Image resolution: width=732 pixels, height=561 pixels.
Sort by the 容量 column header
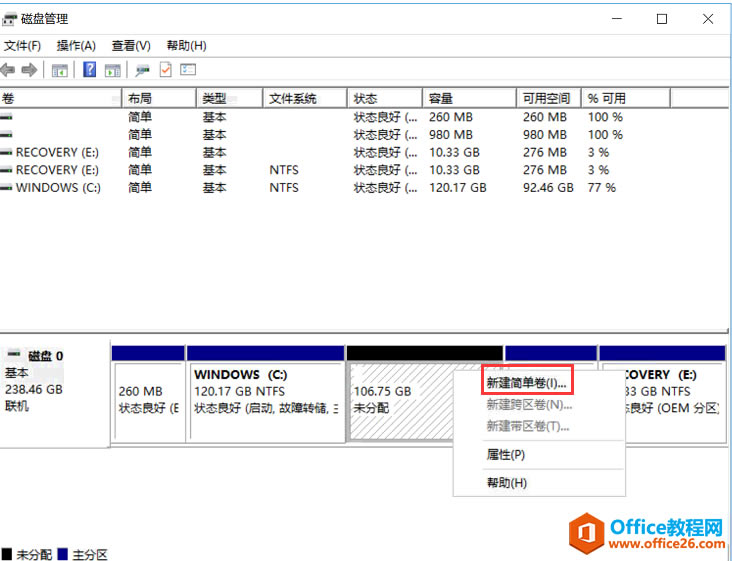pyautogui.click(x=469, y=98)
